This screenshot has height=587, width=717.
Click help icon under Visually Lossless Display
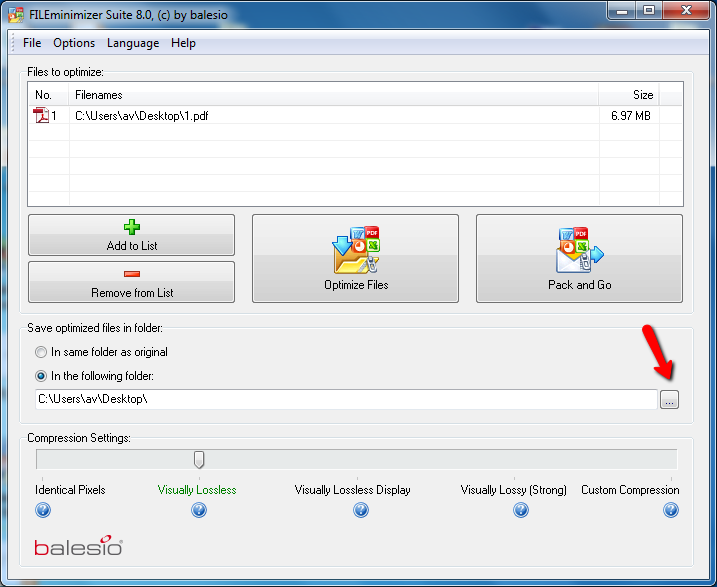pyautogui.click(x=361, y=510)
